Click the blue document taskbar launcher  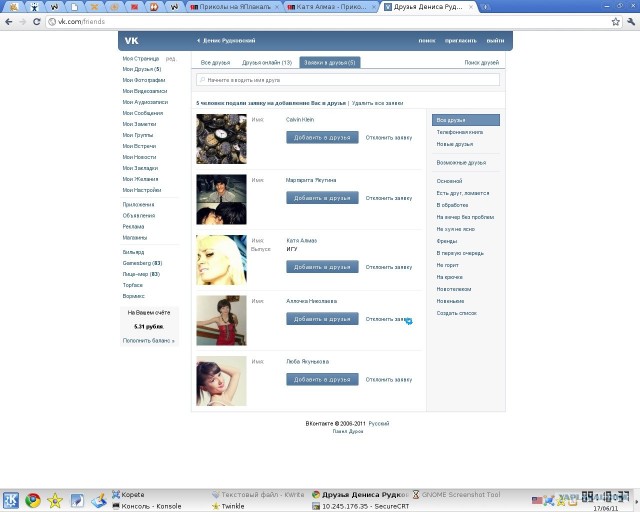click(x=77, y=500)
